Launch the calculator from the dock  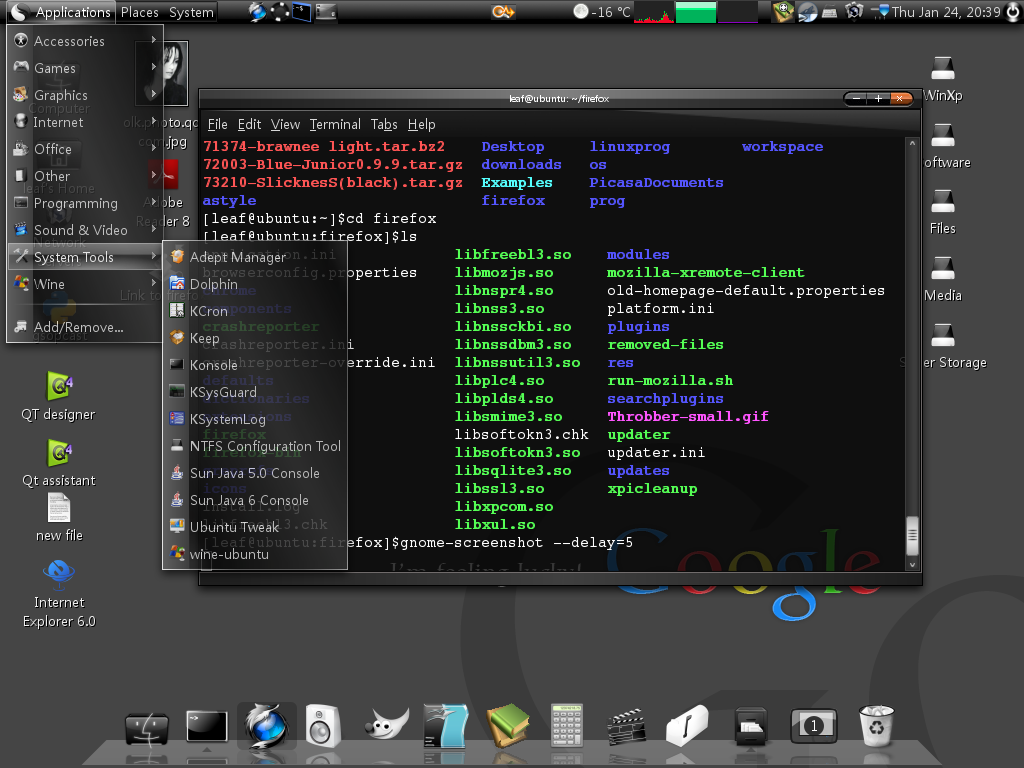click(567, 726)
